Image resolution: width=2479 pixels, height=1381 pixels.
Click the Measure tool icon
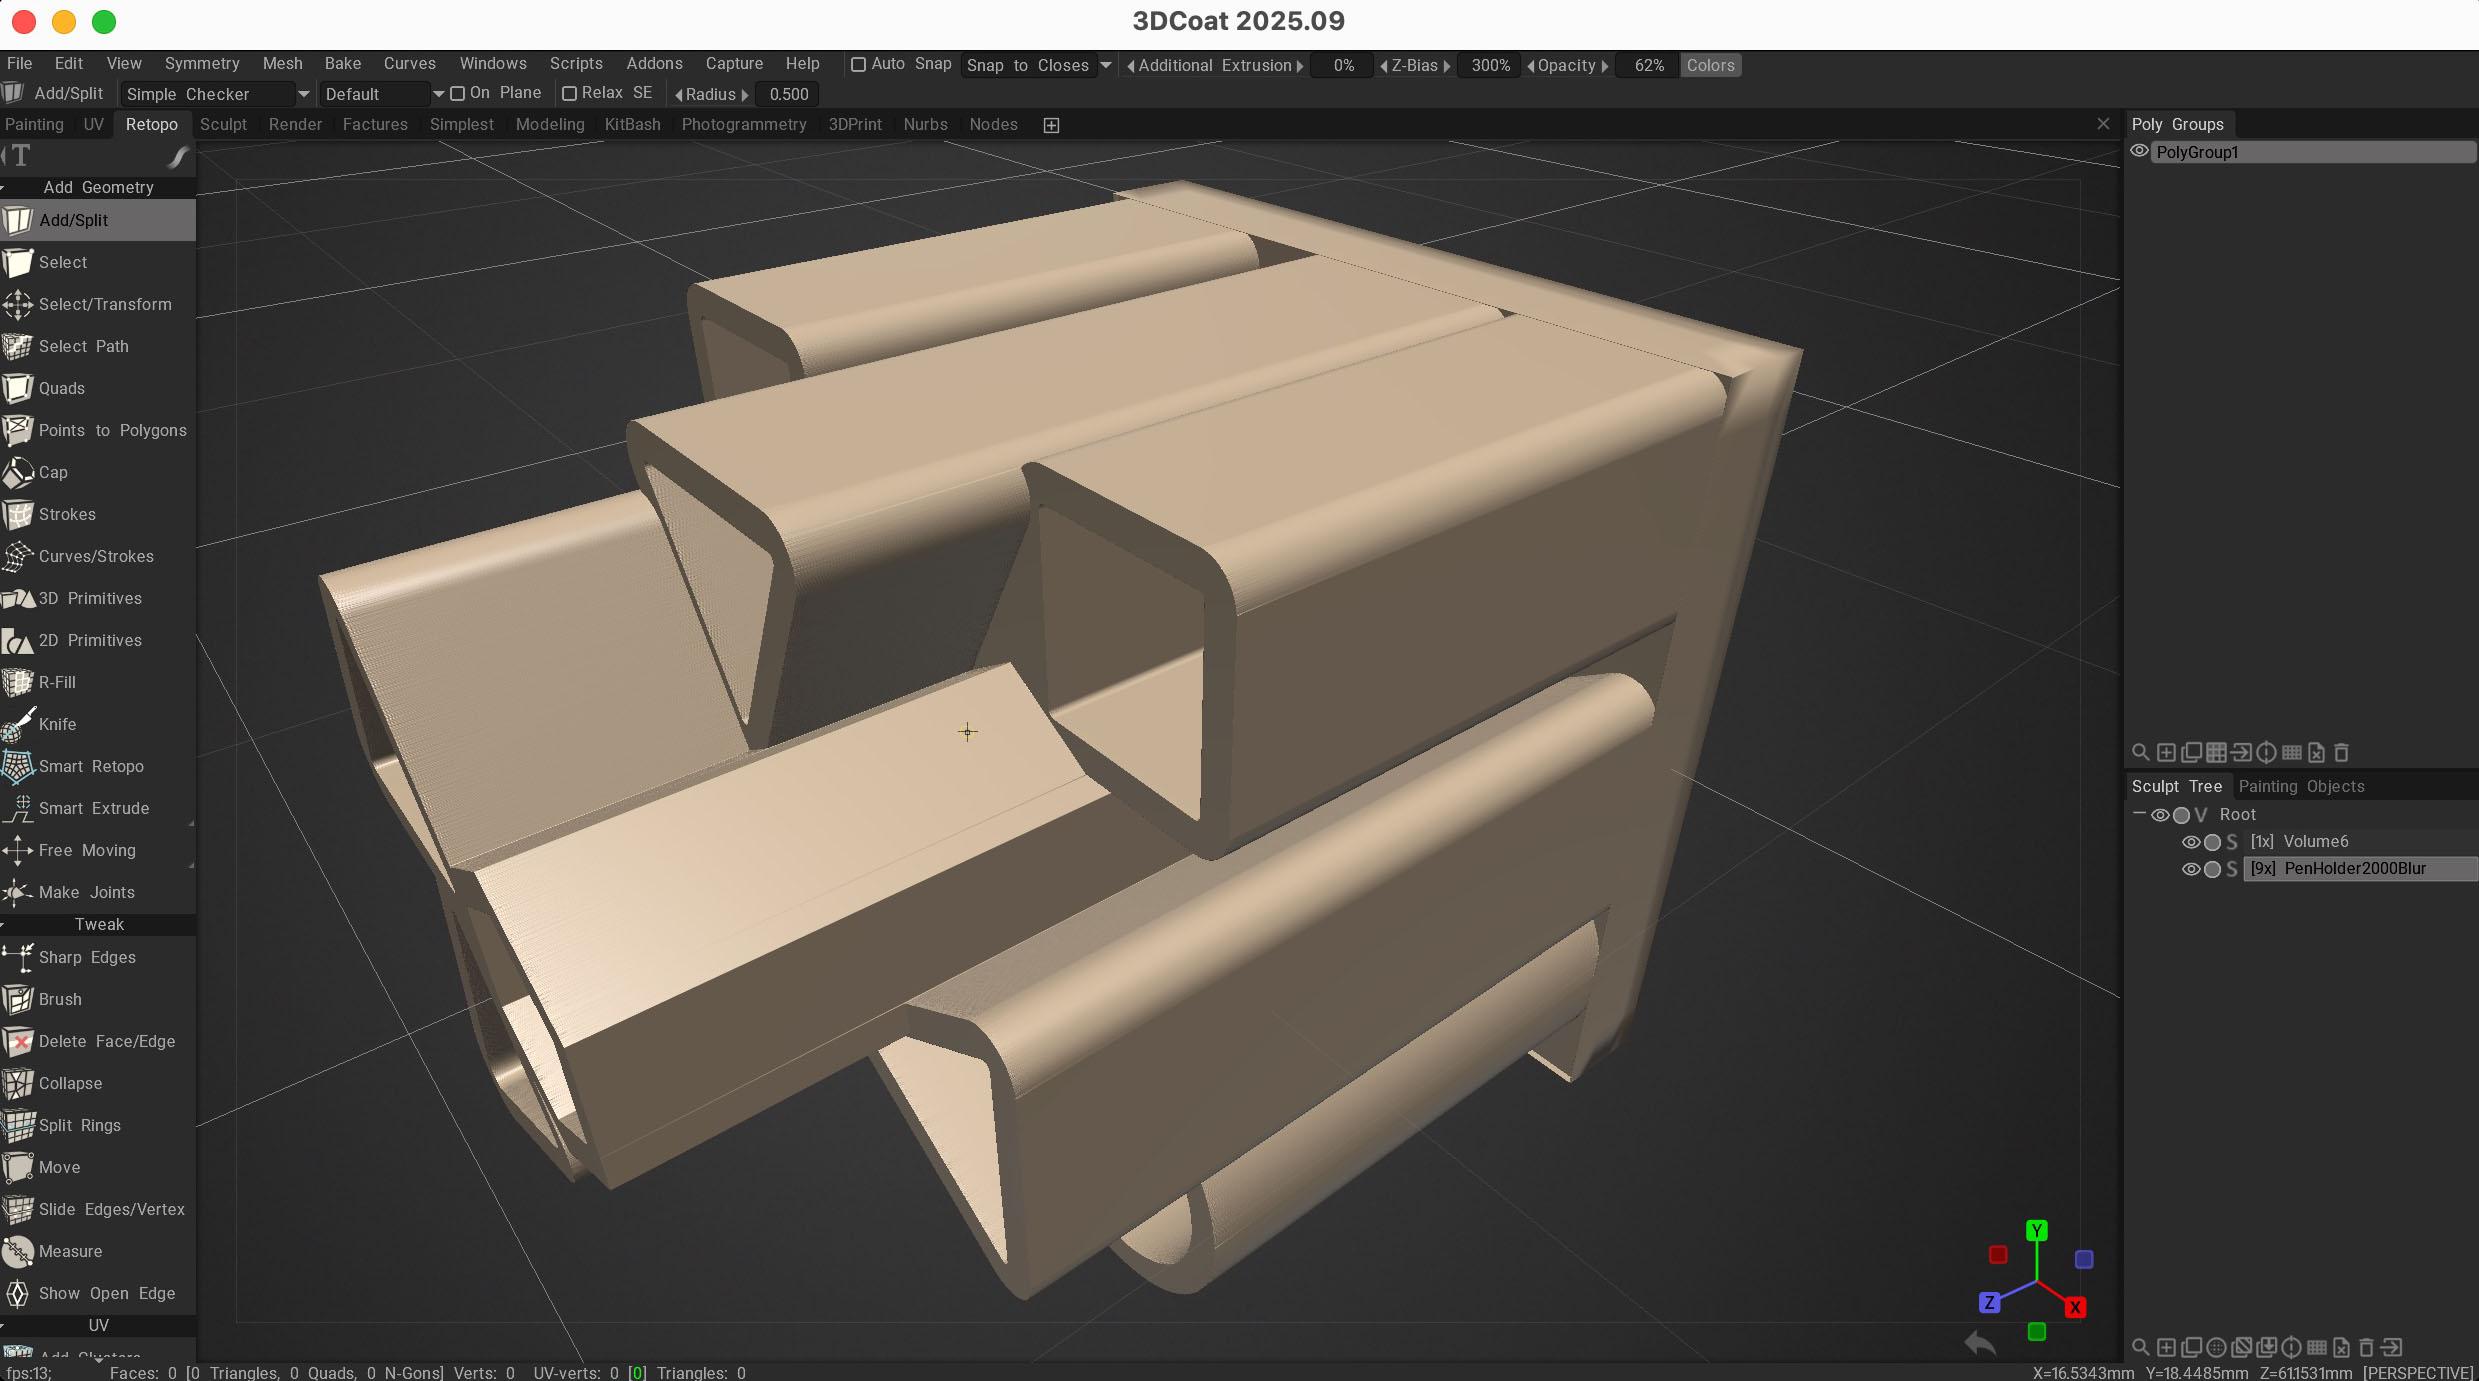(x=18, y=1251)
